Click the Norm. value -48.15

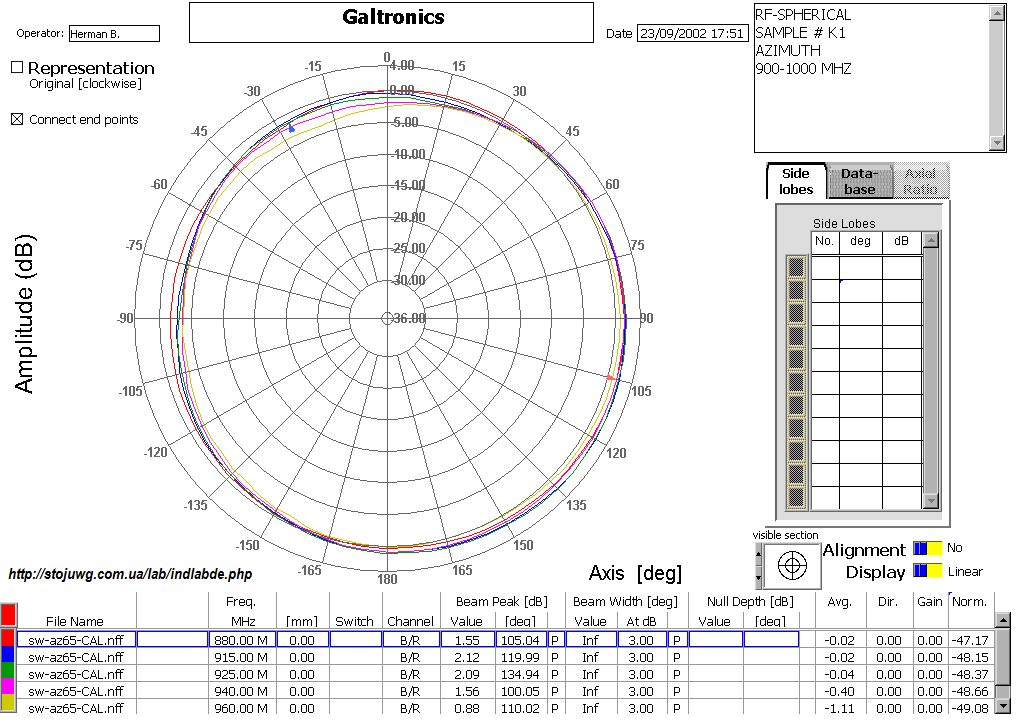(x=970, y=657)
